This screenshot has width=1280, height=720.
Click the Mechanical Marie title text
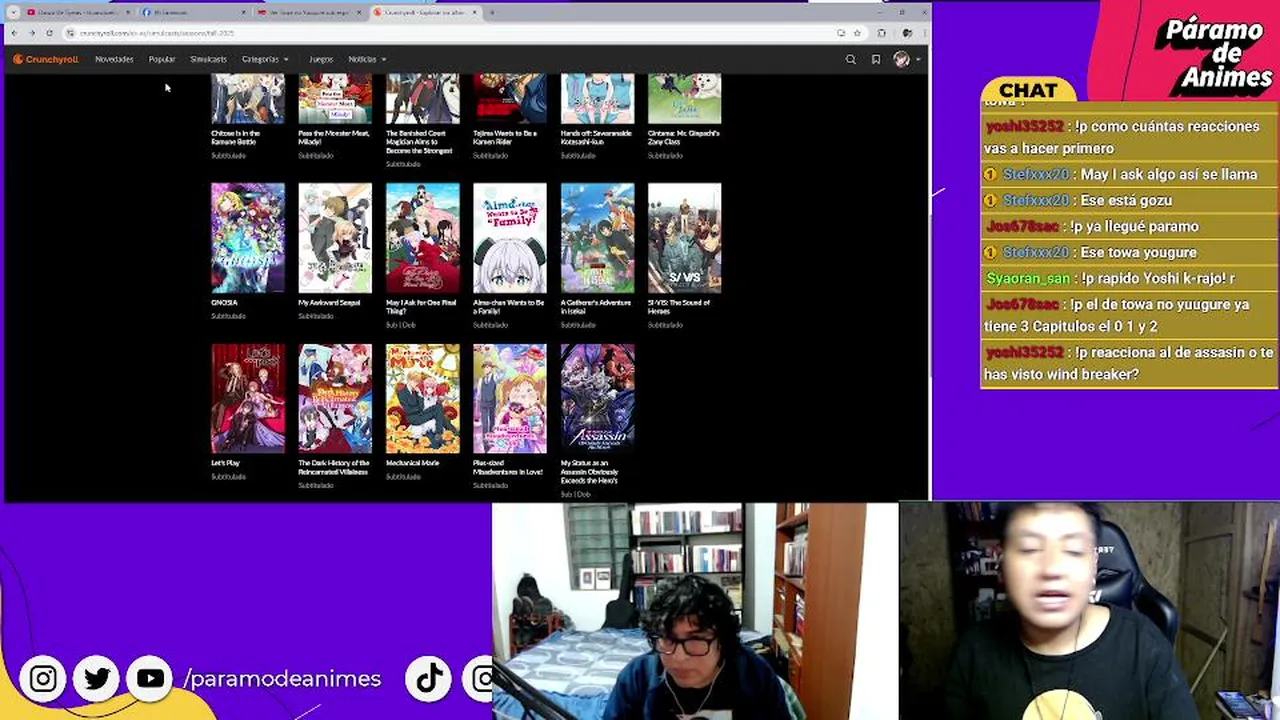point(413,463)
